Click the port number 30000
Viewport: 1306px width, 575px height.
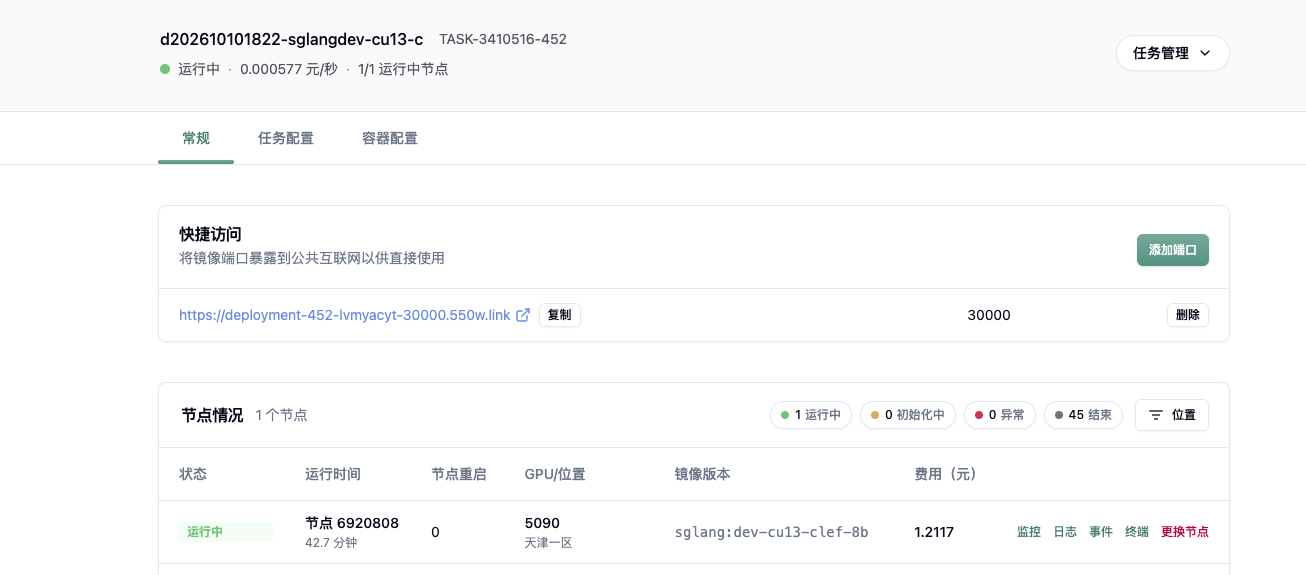coord(989,315)
